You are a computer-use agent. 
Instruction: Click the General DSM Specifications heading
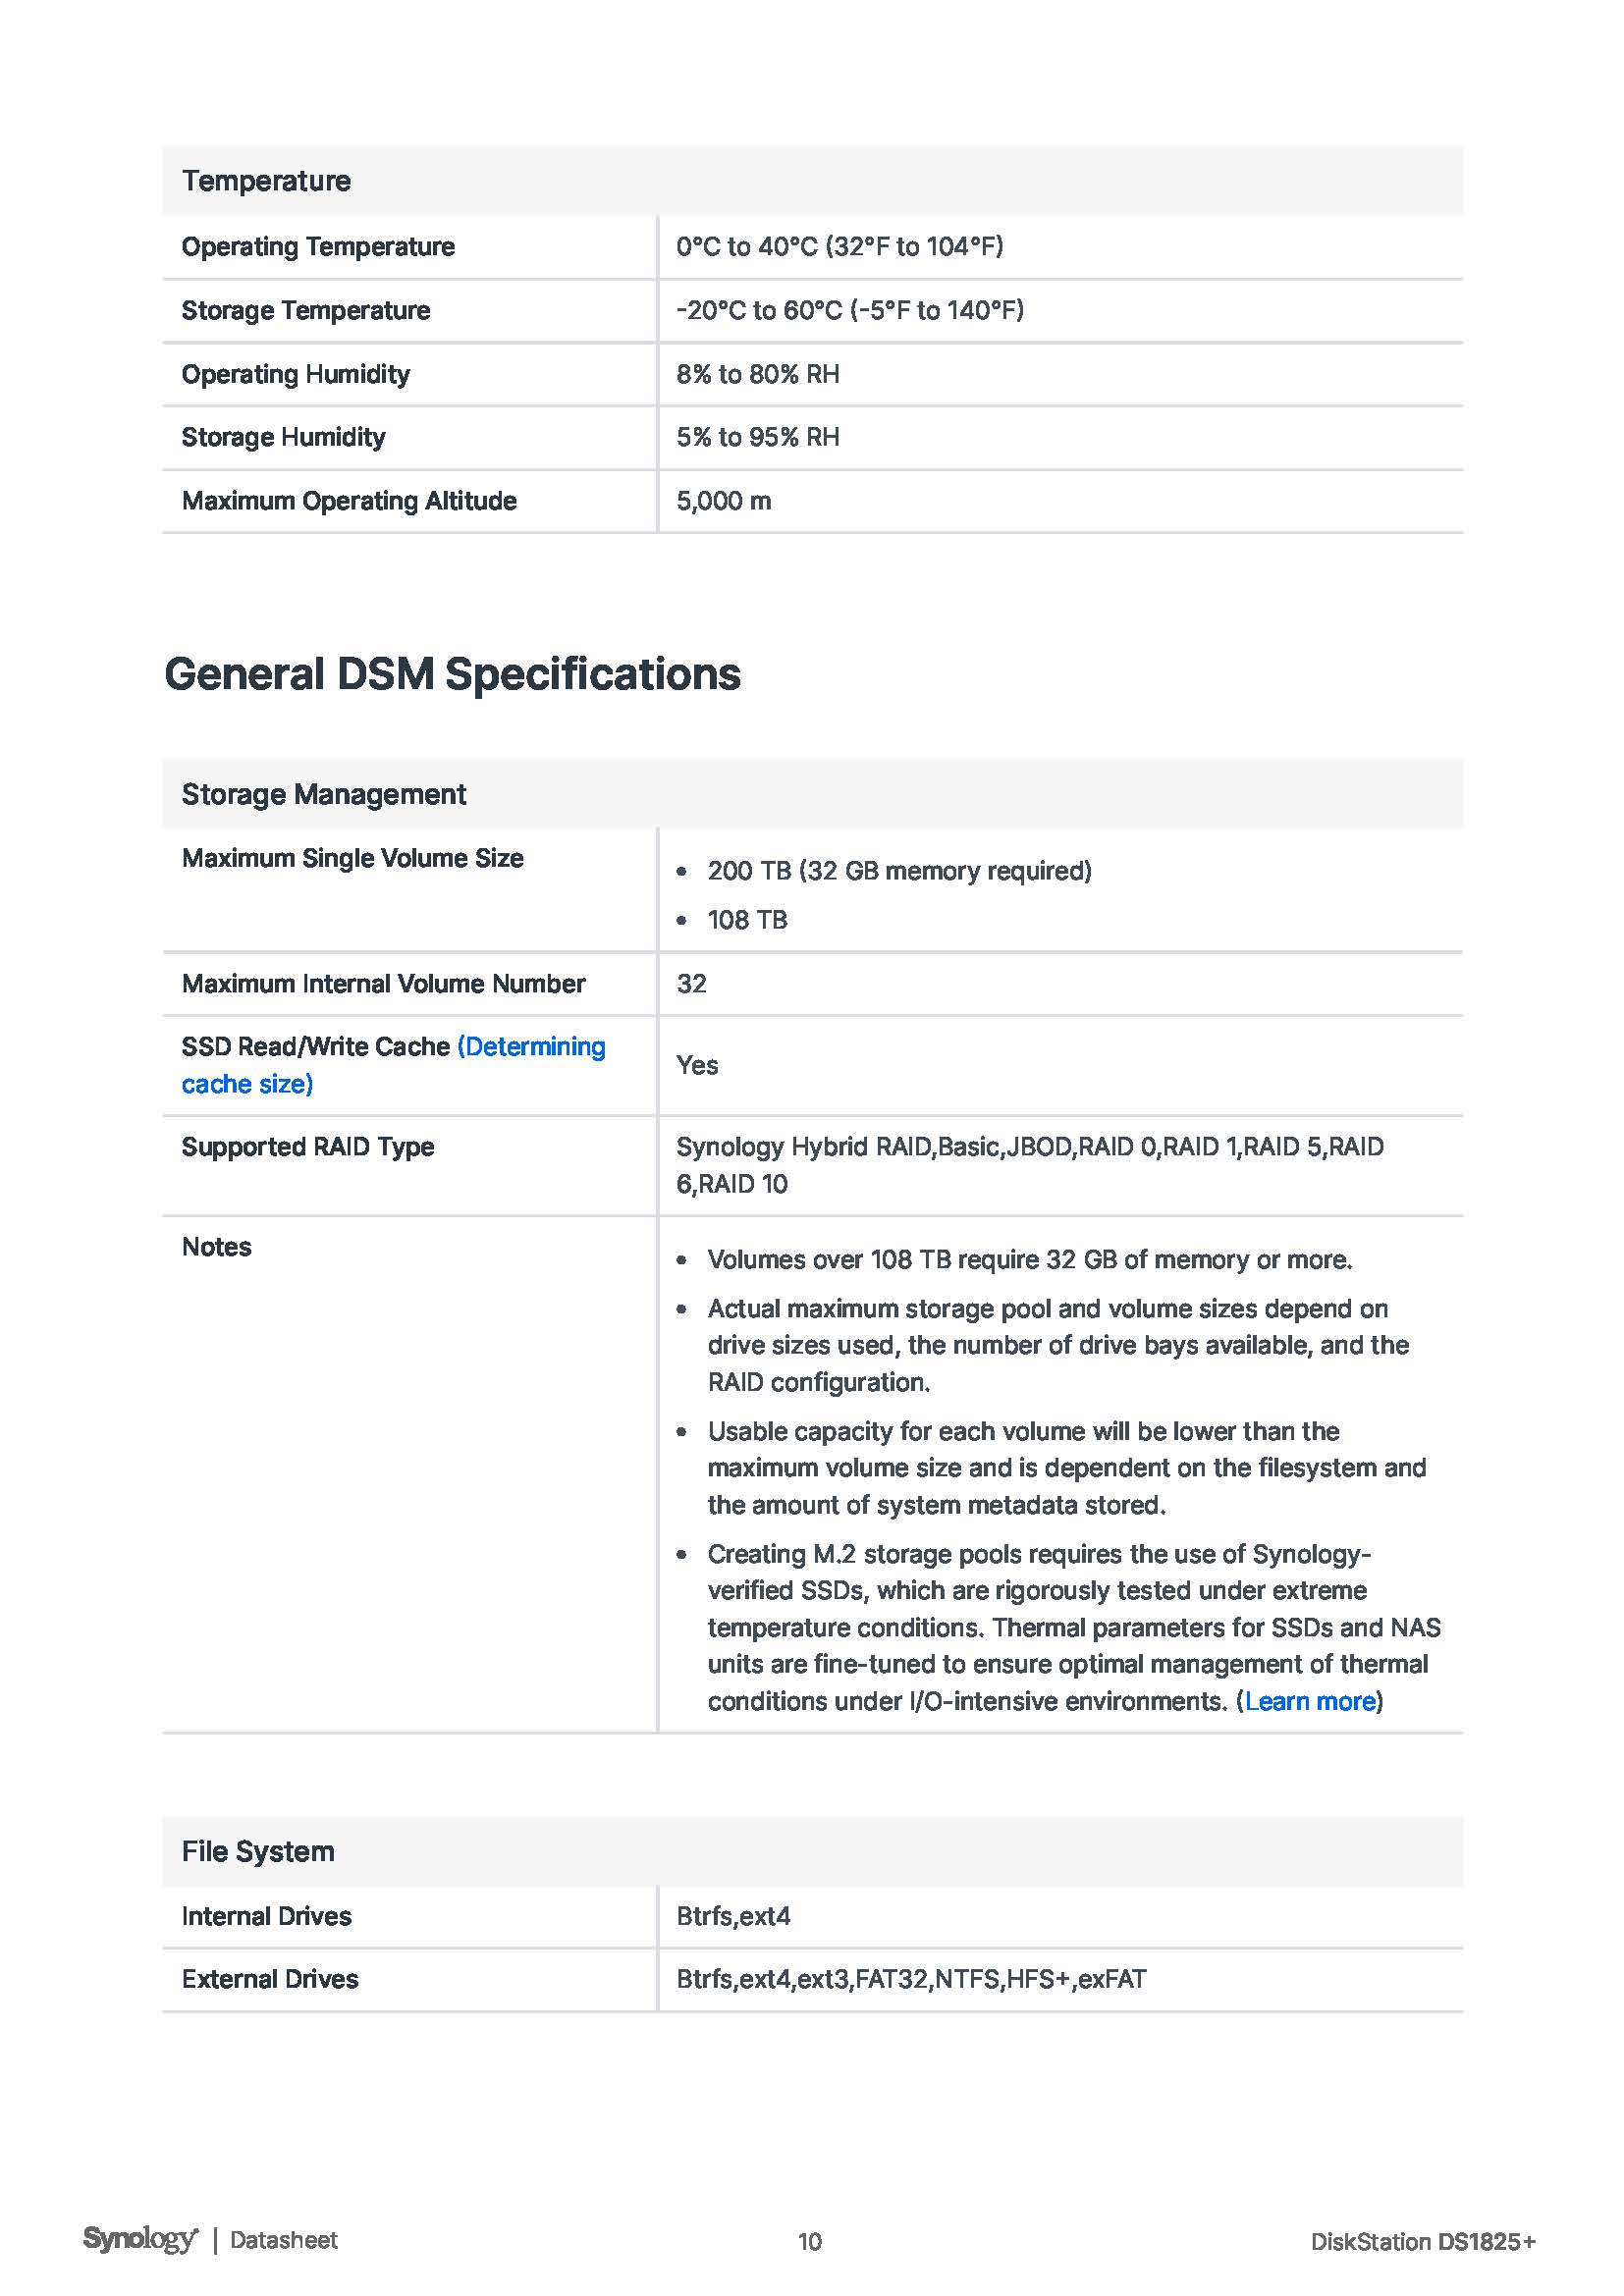click(452, 674)
